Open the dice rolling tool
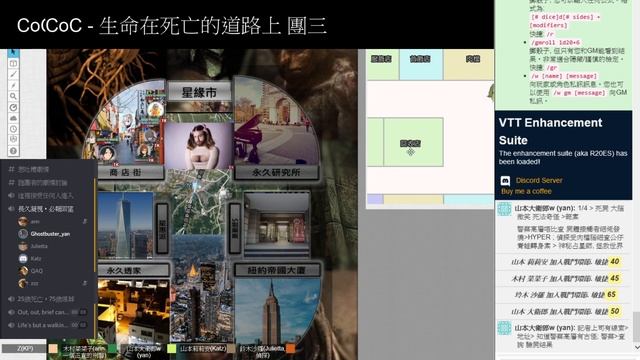The image size is (640, 360). tap(13, 140)
